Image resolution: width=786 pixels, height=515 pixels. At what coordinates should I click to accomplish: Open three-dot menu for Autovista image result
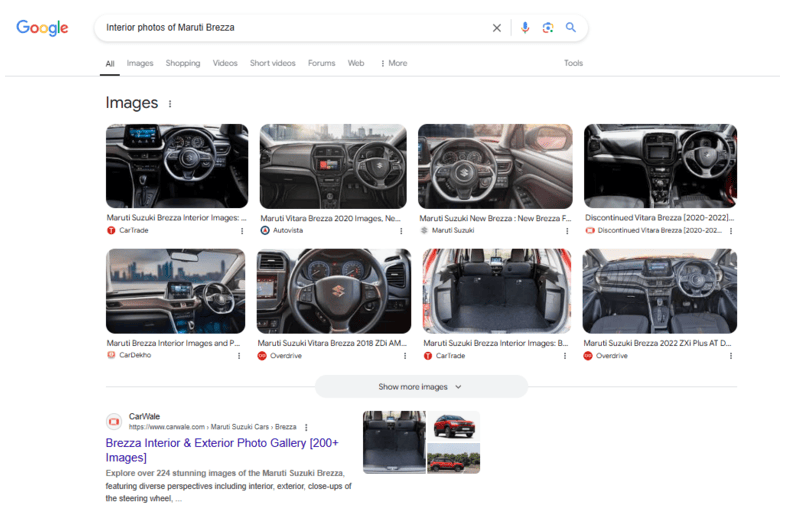tap(400, 231)
